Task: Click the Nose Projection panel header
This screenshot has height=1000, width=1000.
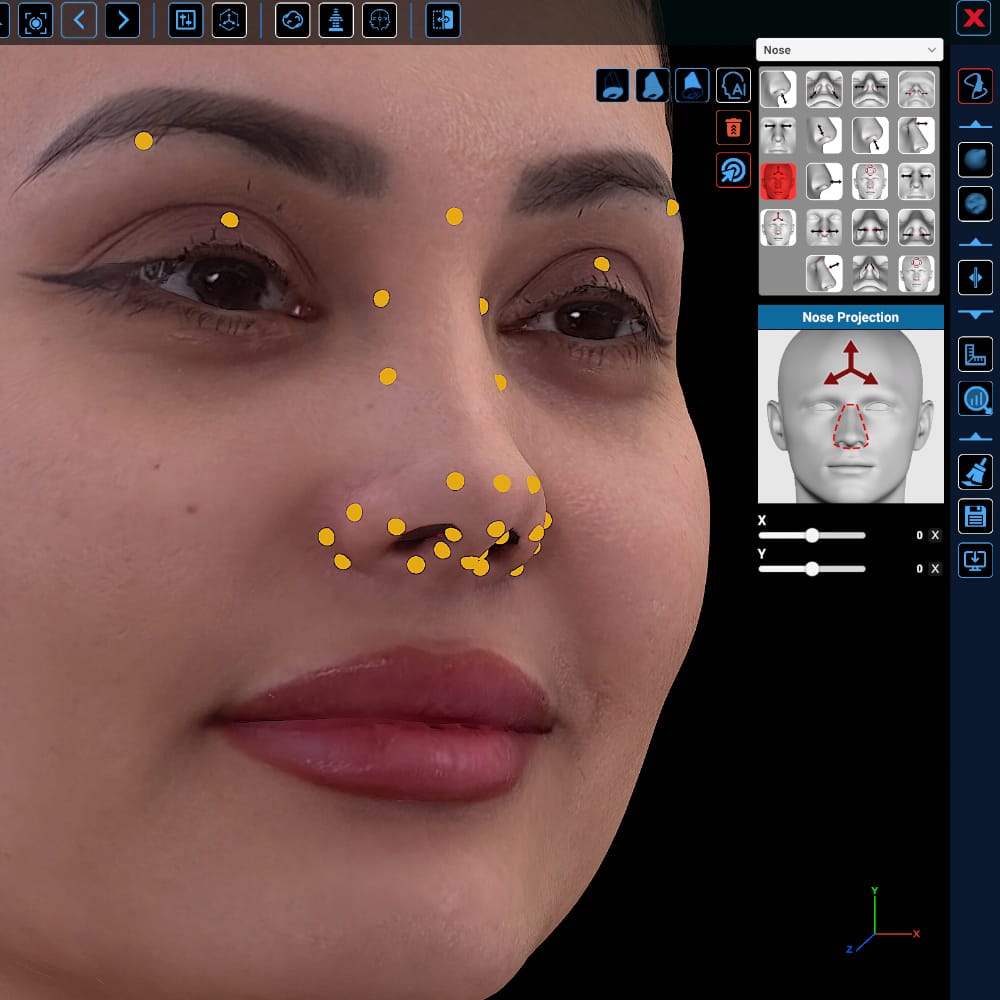Action: [x=849, y=317]
